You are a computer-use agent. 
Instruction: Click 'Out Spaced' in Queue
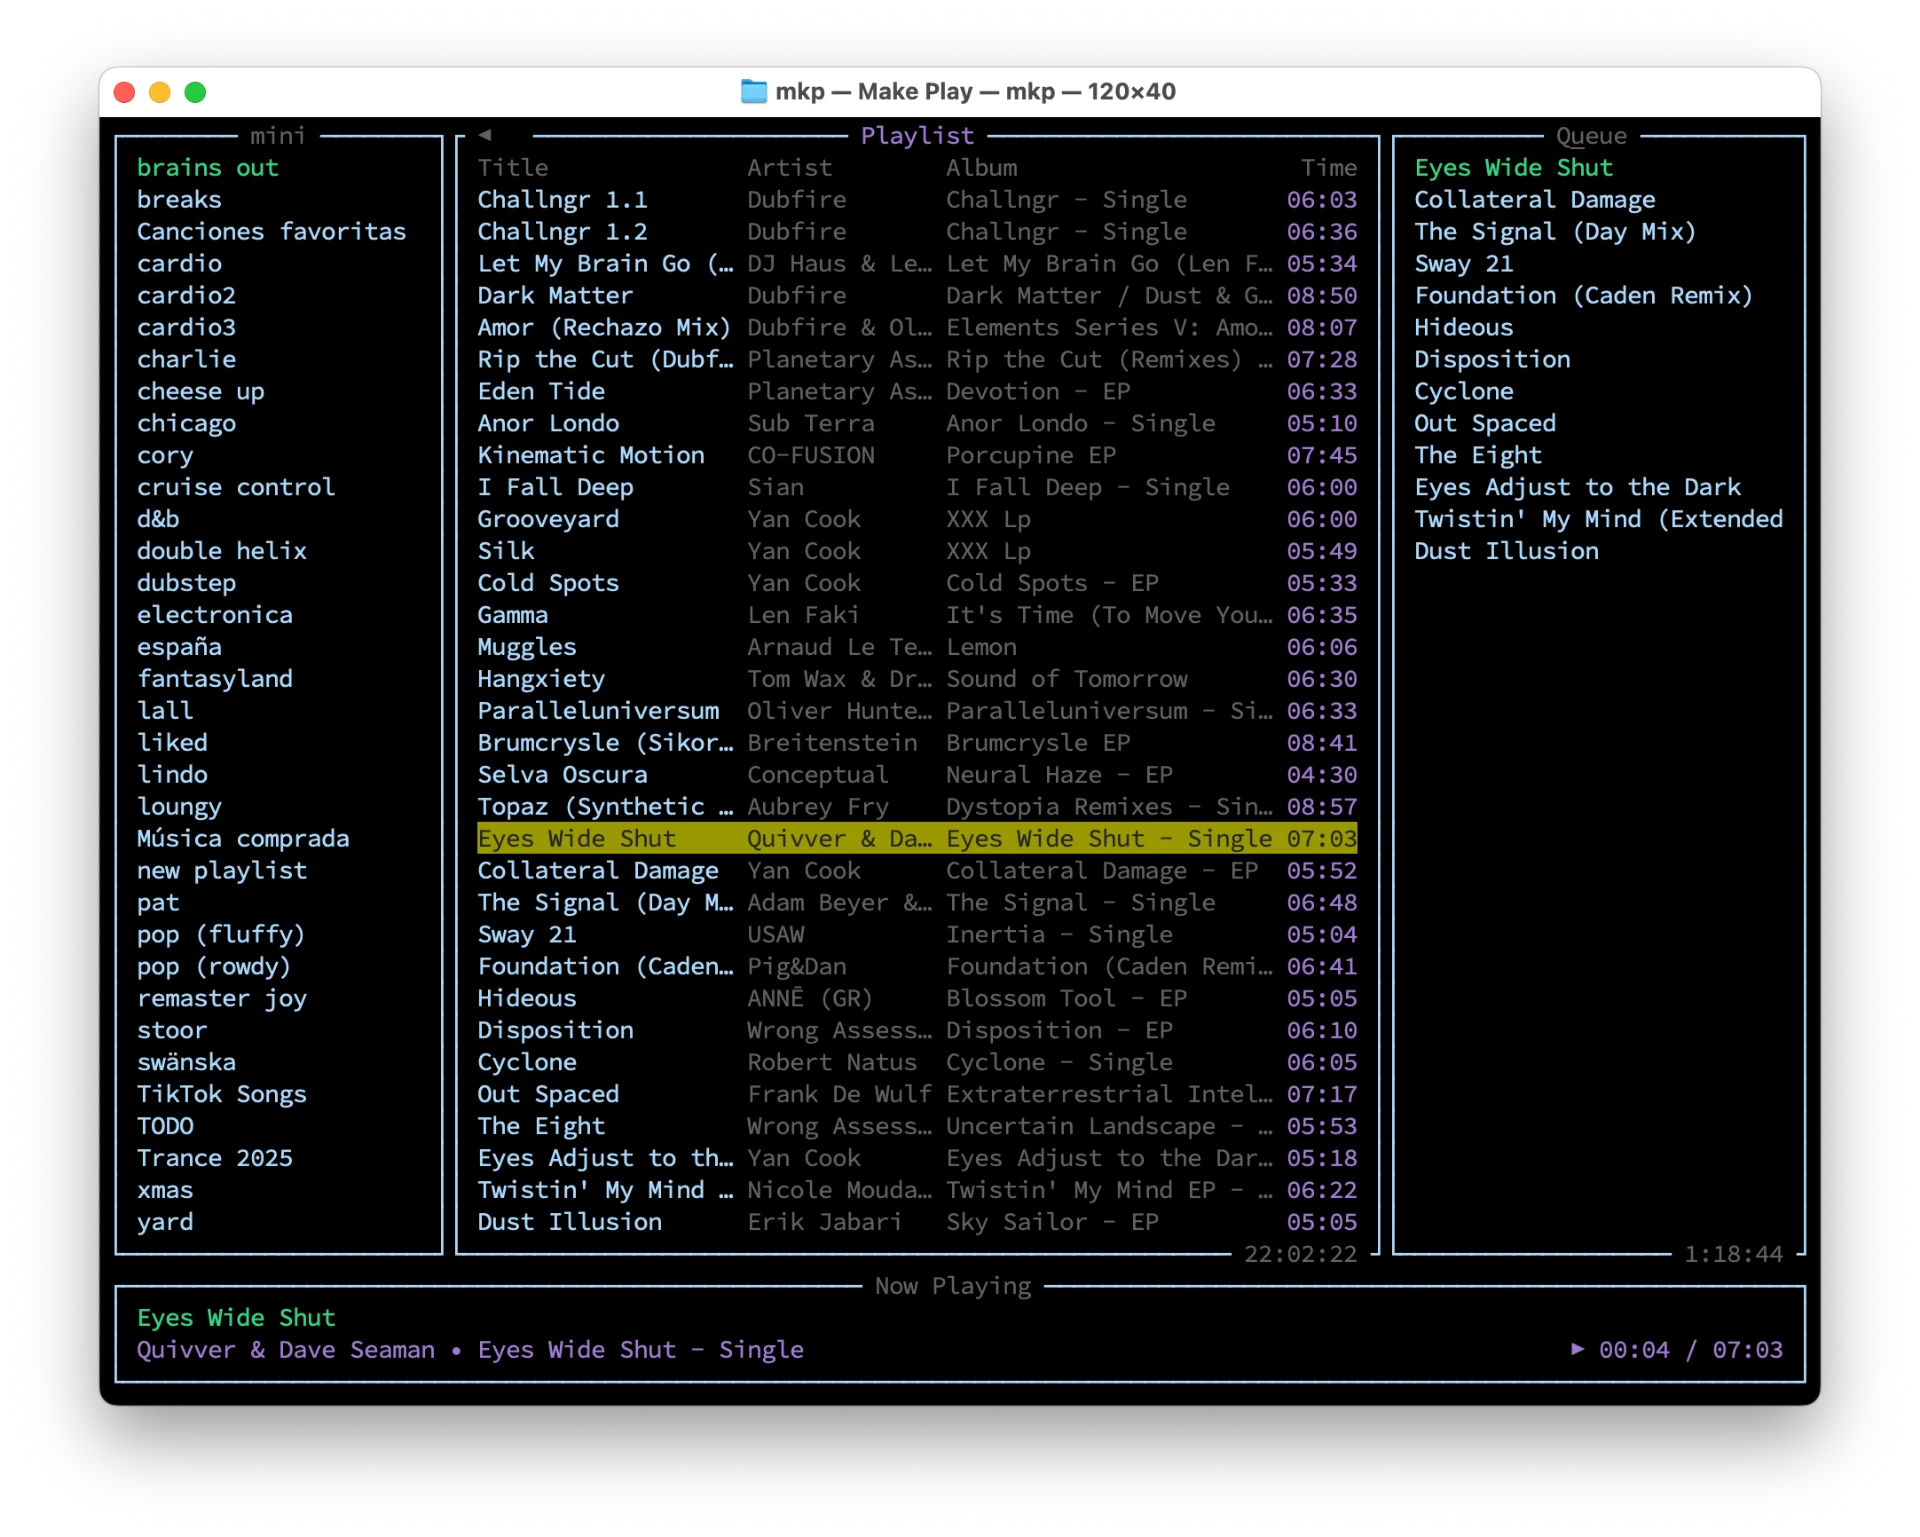click(x=1485, y=423)
